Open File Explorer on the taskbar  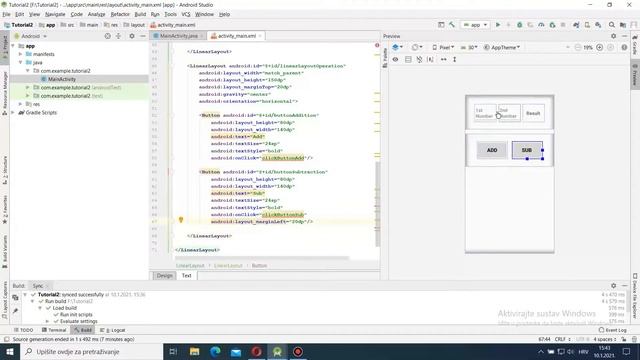195,351
